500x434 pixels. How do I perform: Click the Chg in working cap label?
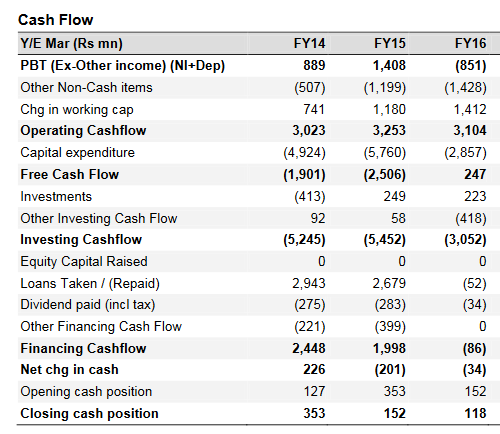(x=77, y=109)
